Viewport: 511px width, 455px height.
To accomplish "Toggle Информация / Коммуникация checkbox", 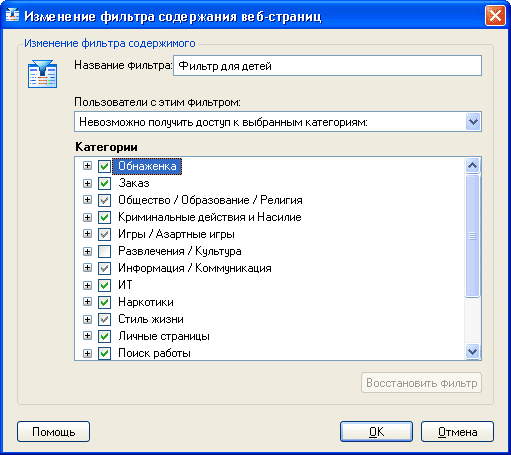I will click(x=104, y=268).
